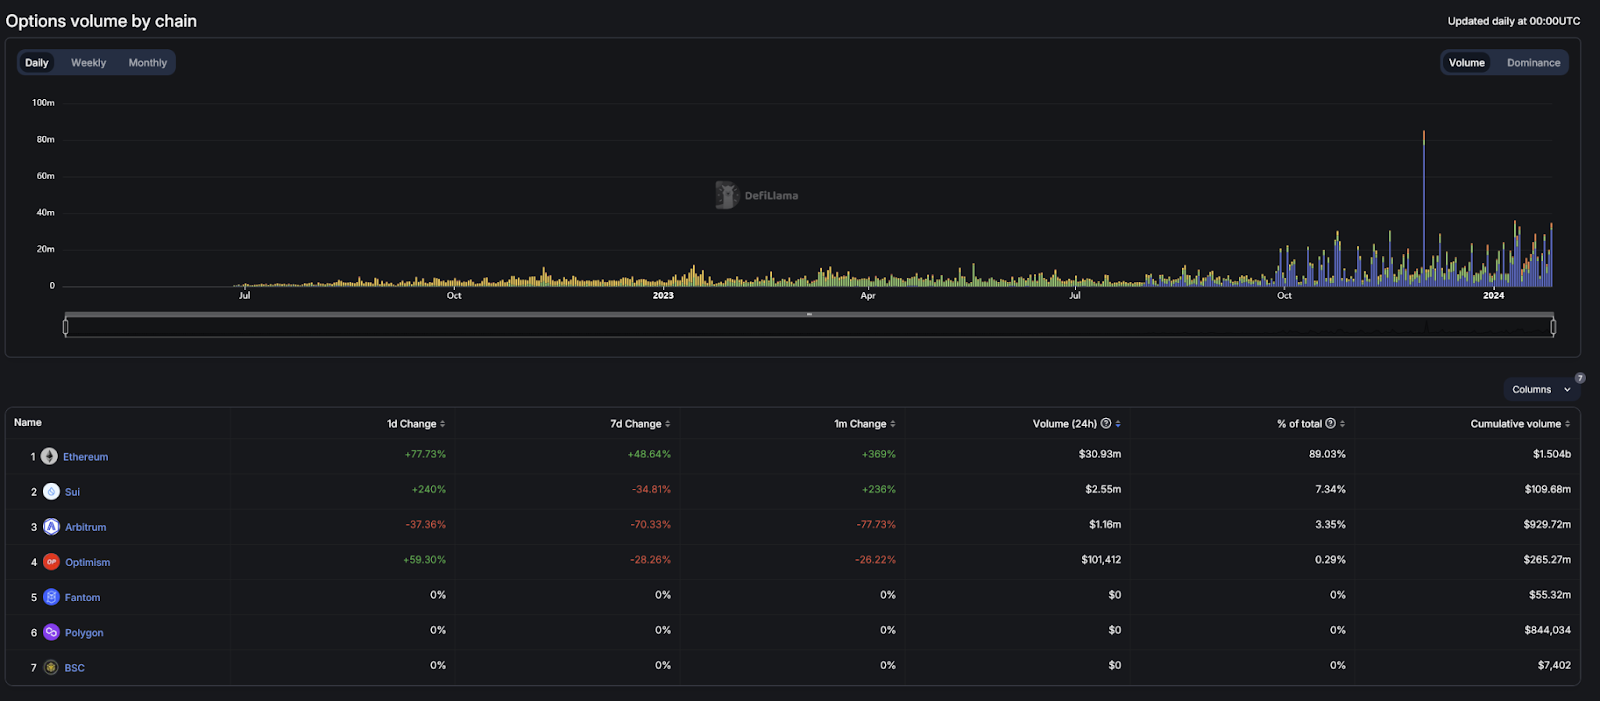The width and height of the screenshot is (1600, 701).
Task: Click the center grip of range slider
Action: coord(809,314)
